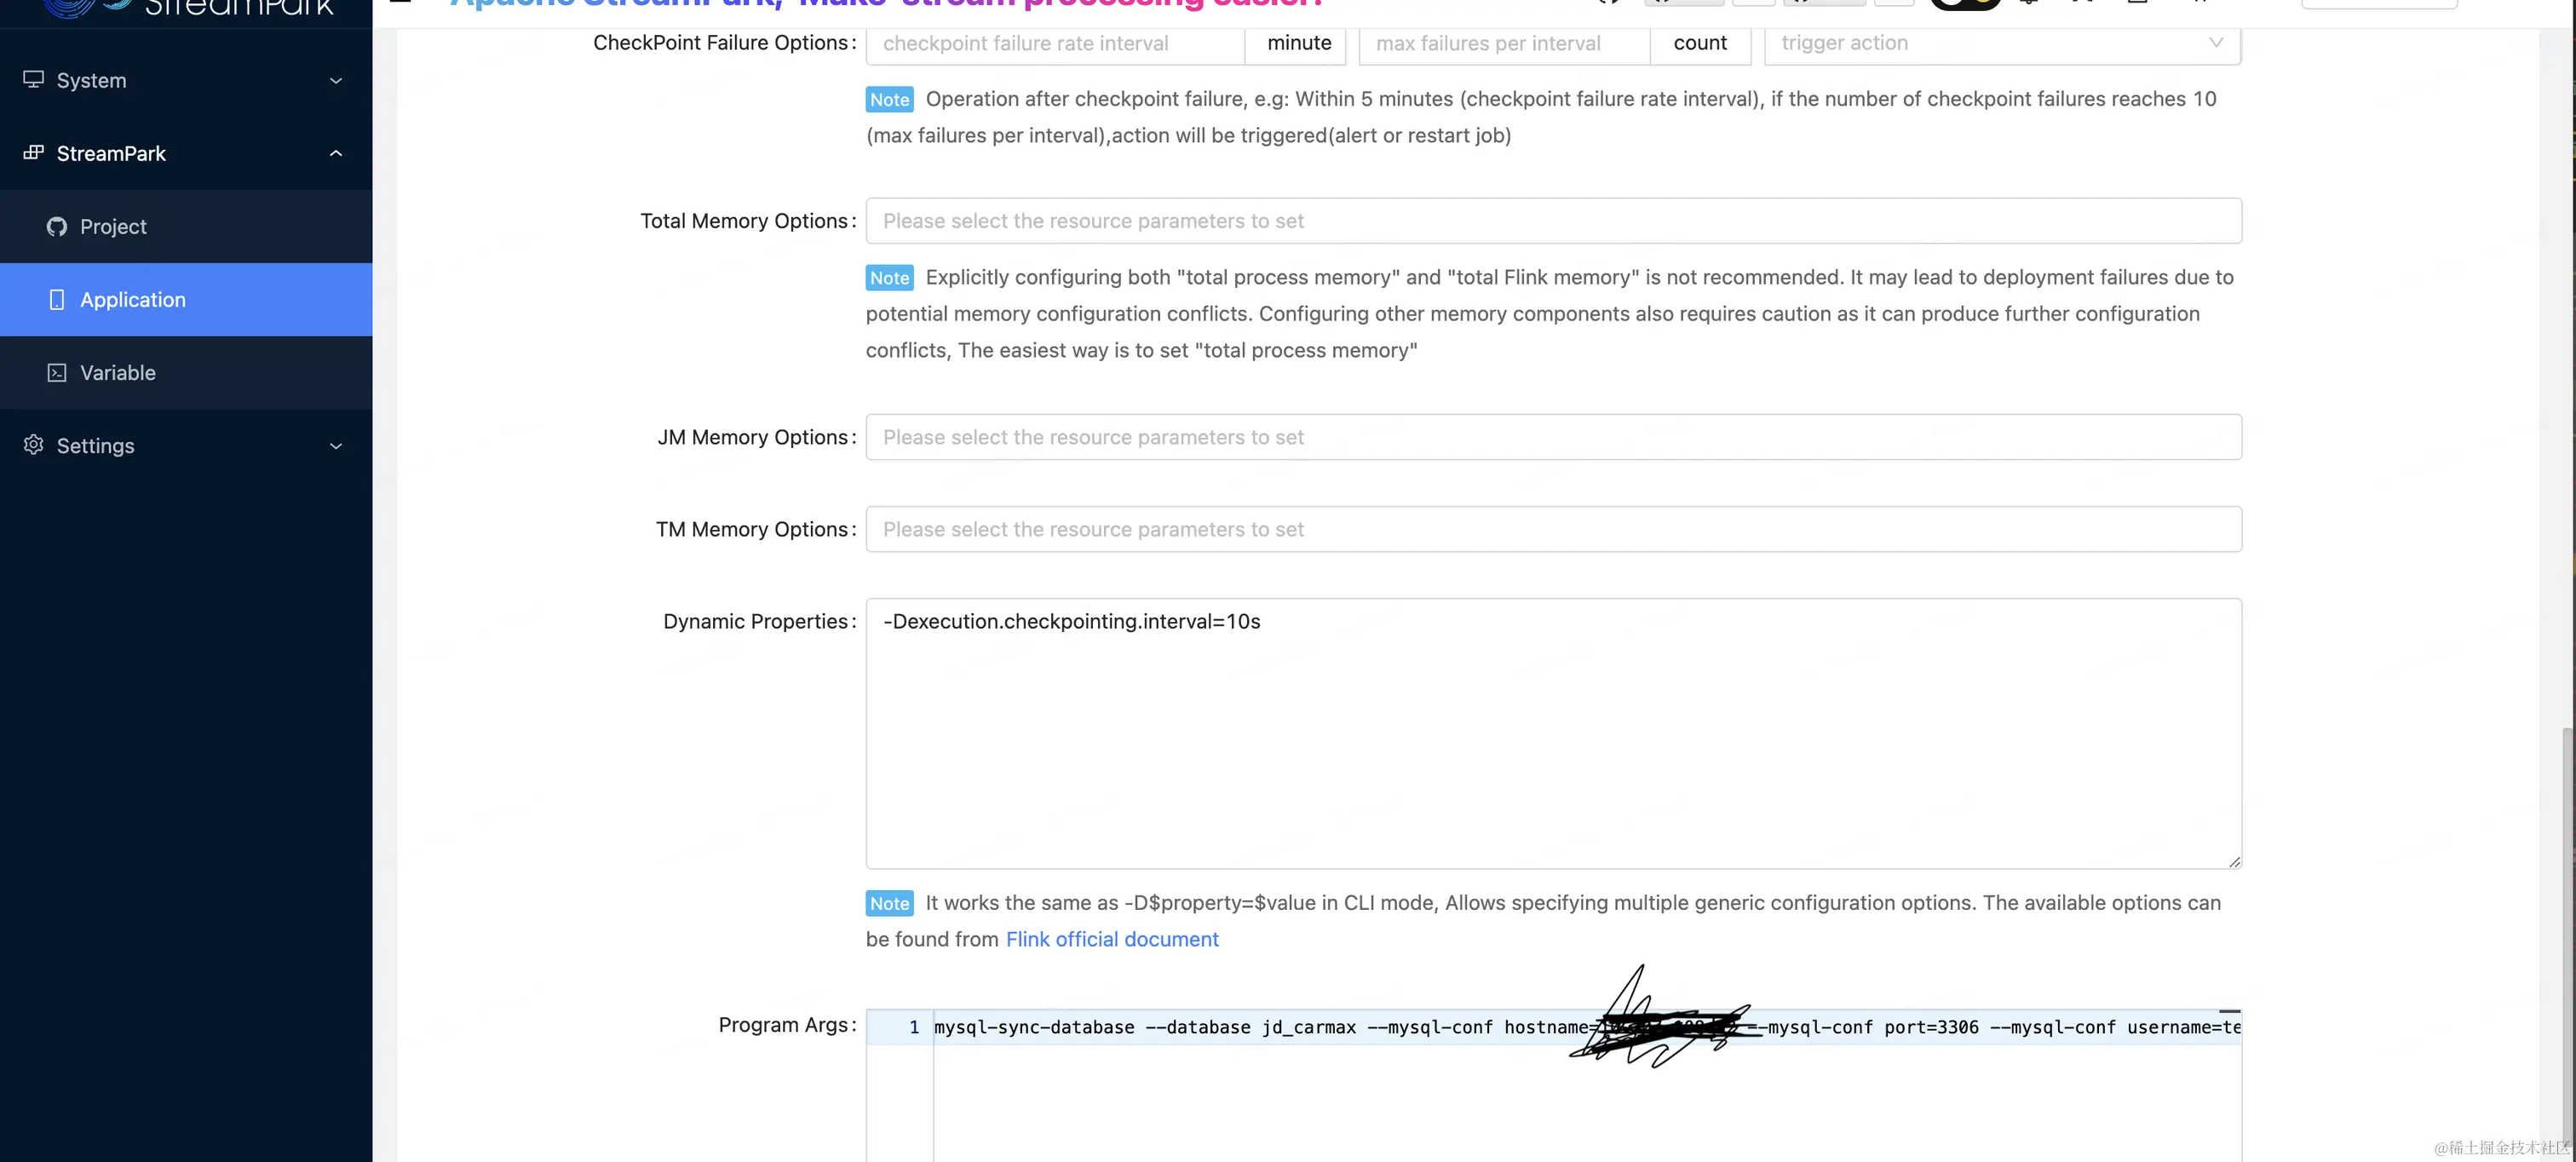Open the Project menu item

(x=186, y=226)
